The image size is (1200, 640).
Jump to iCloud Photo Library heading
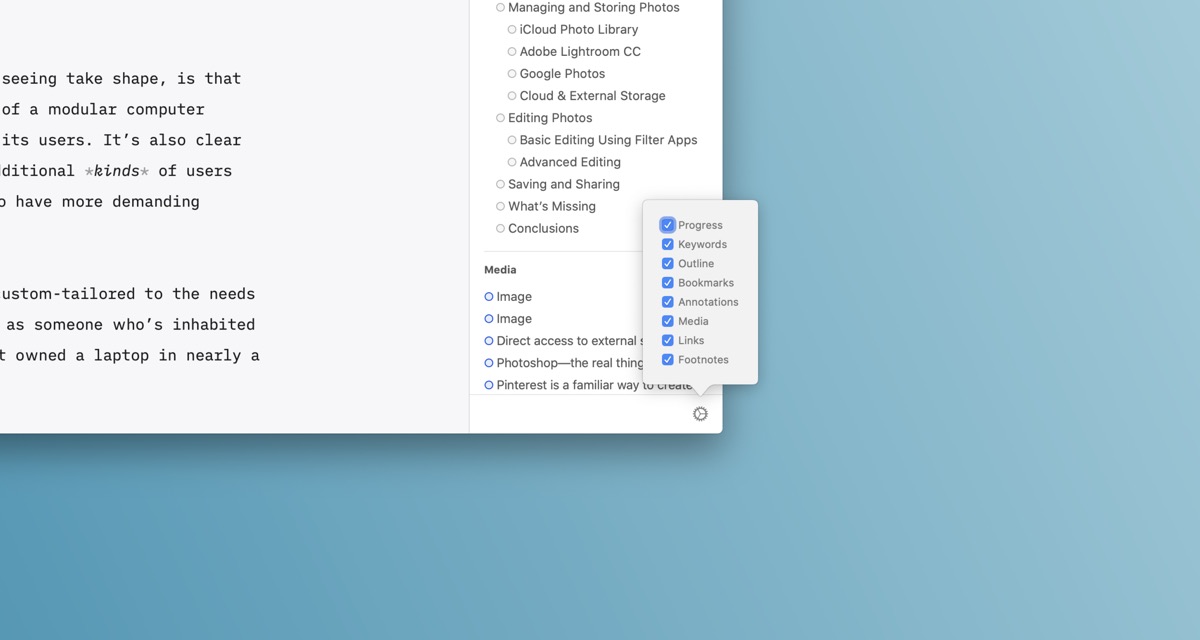578,30
